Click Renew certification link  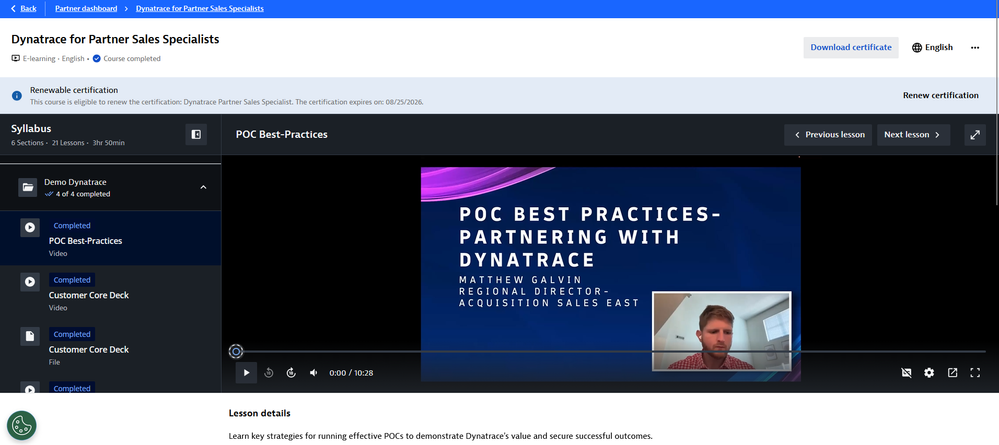(x=940, y=95)
